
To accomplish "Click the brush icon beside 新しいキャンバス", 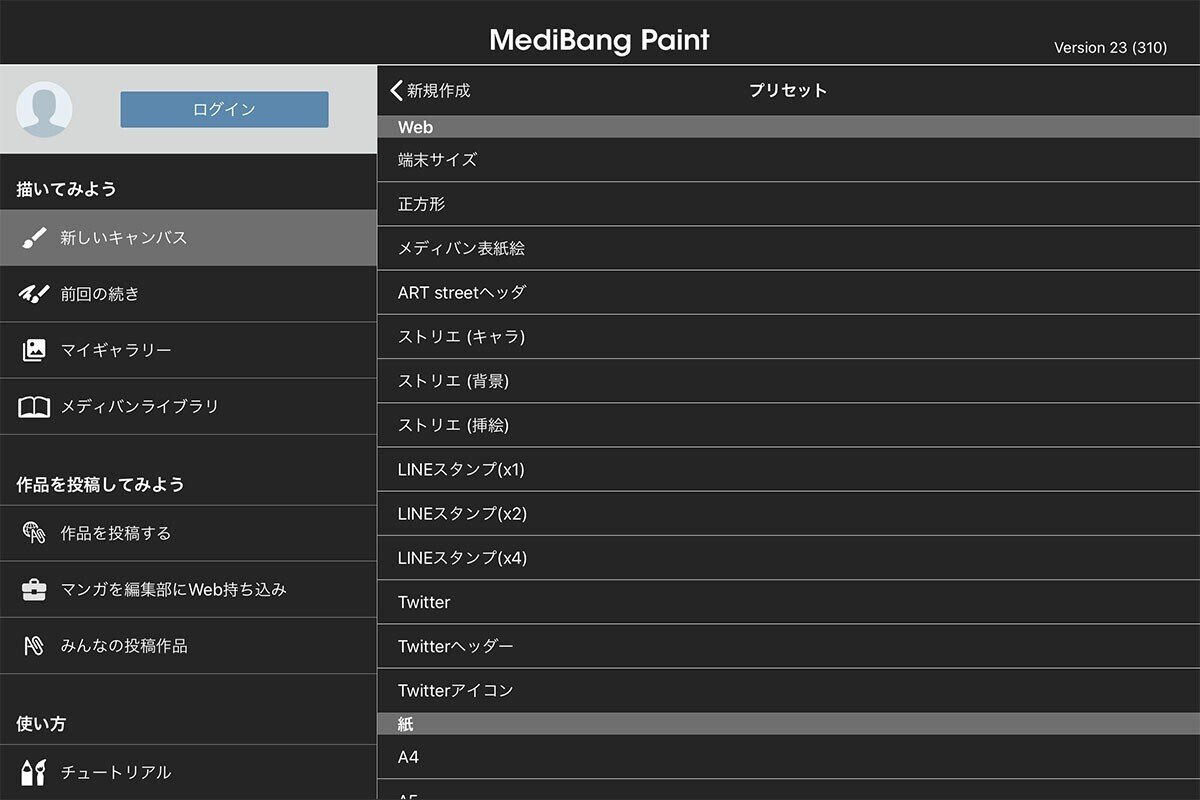I will point(34,238).
